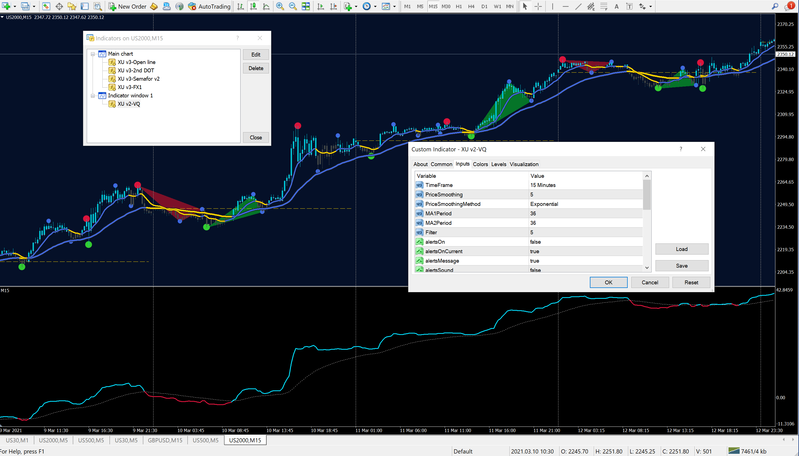Screen dimensions: 799x456
Task: Toggle the AutoTrading button
Action: coord(208,6)
